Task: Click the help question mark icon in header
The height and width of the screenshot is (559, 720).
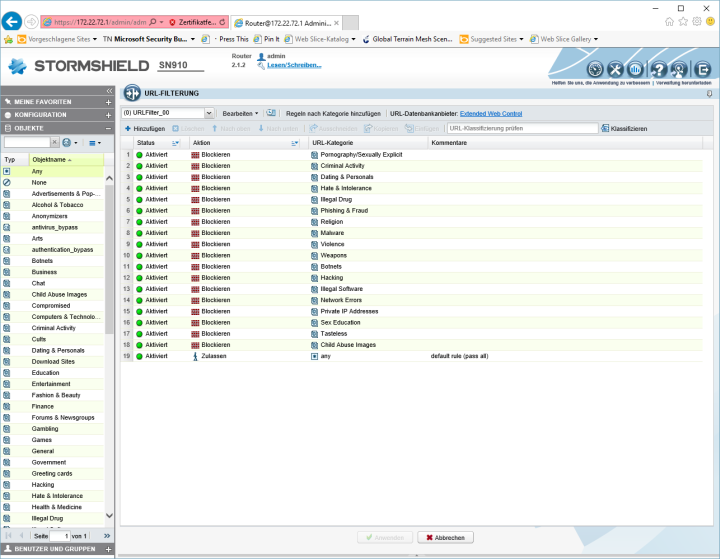Action: point(659,69)
